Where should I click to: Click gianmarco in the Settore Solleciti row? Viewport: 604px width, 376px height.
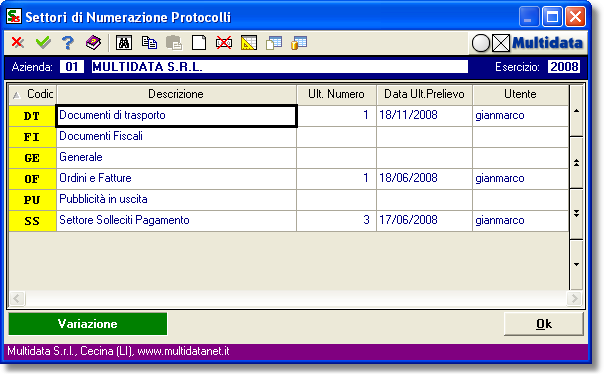click(520, 221)
